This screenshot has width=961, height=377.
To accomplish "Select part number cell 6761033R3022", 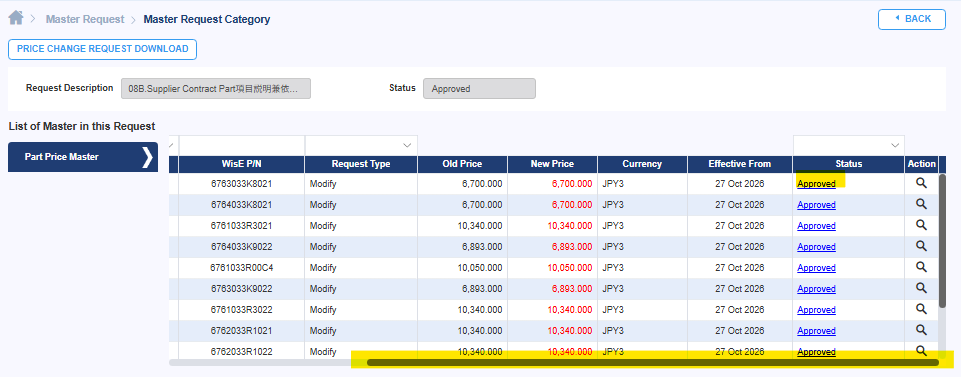I will click(x=241, y=310).
